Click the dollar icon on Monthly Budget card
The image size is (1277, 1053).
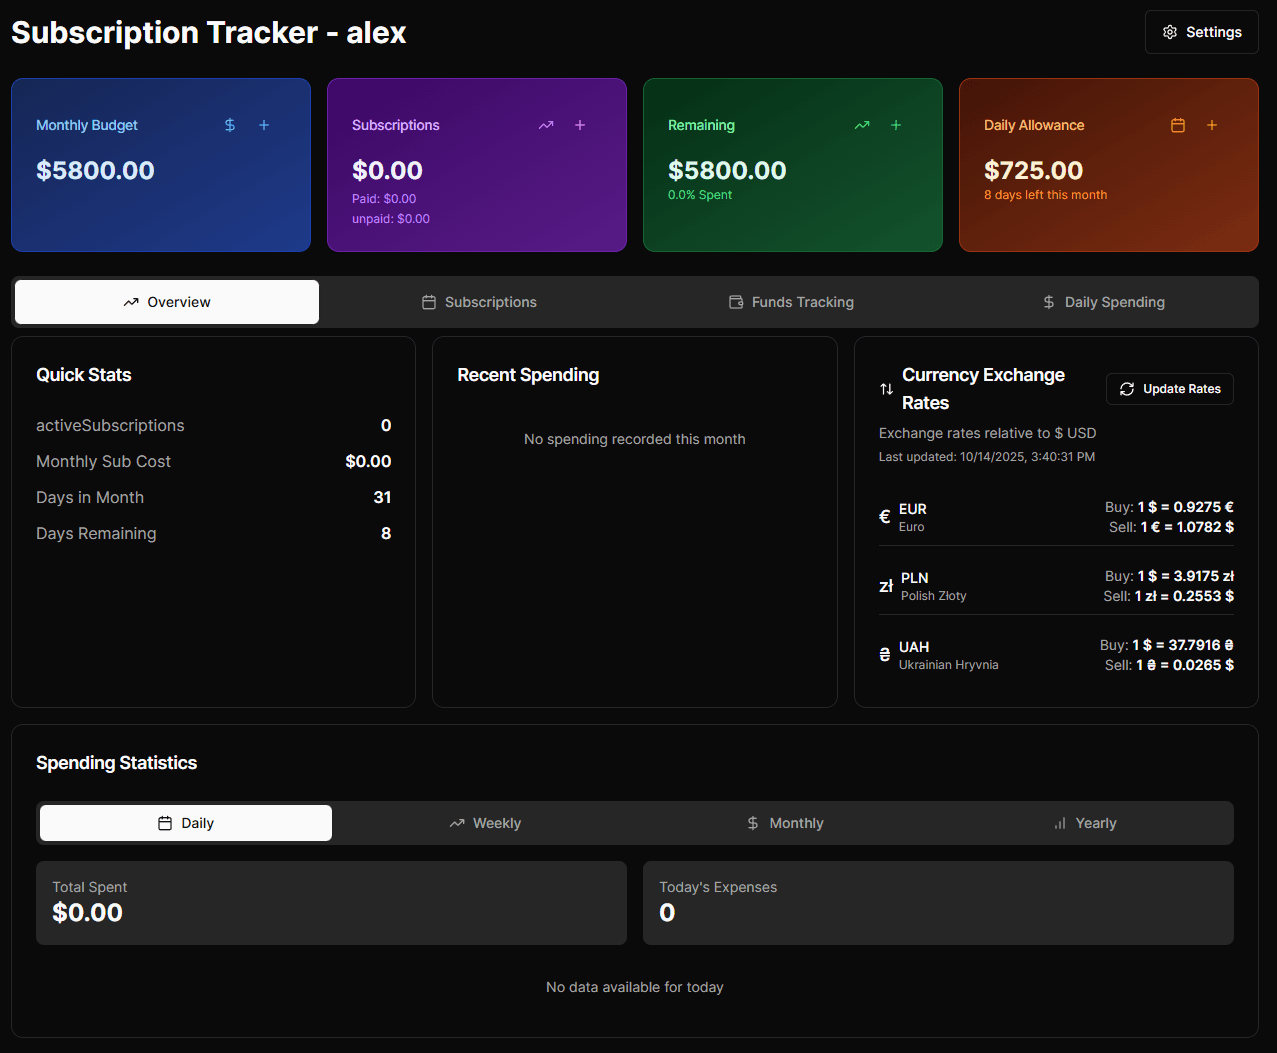tap(229, 125)
